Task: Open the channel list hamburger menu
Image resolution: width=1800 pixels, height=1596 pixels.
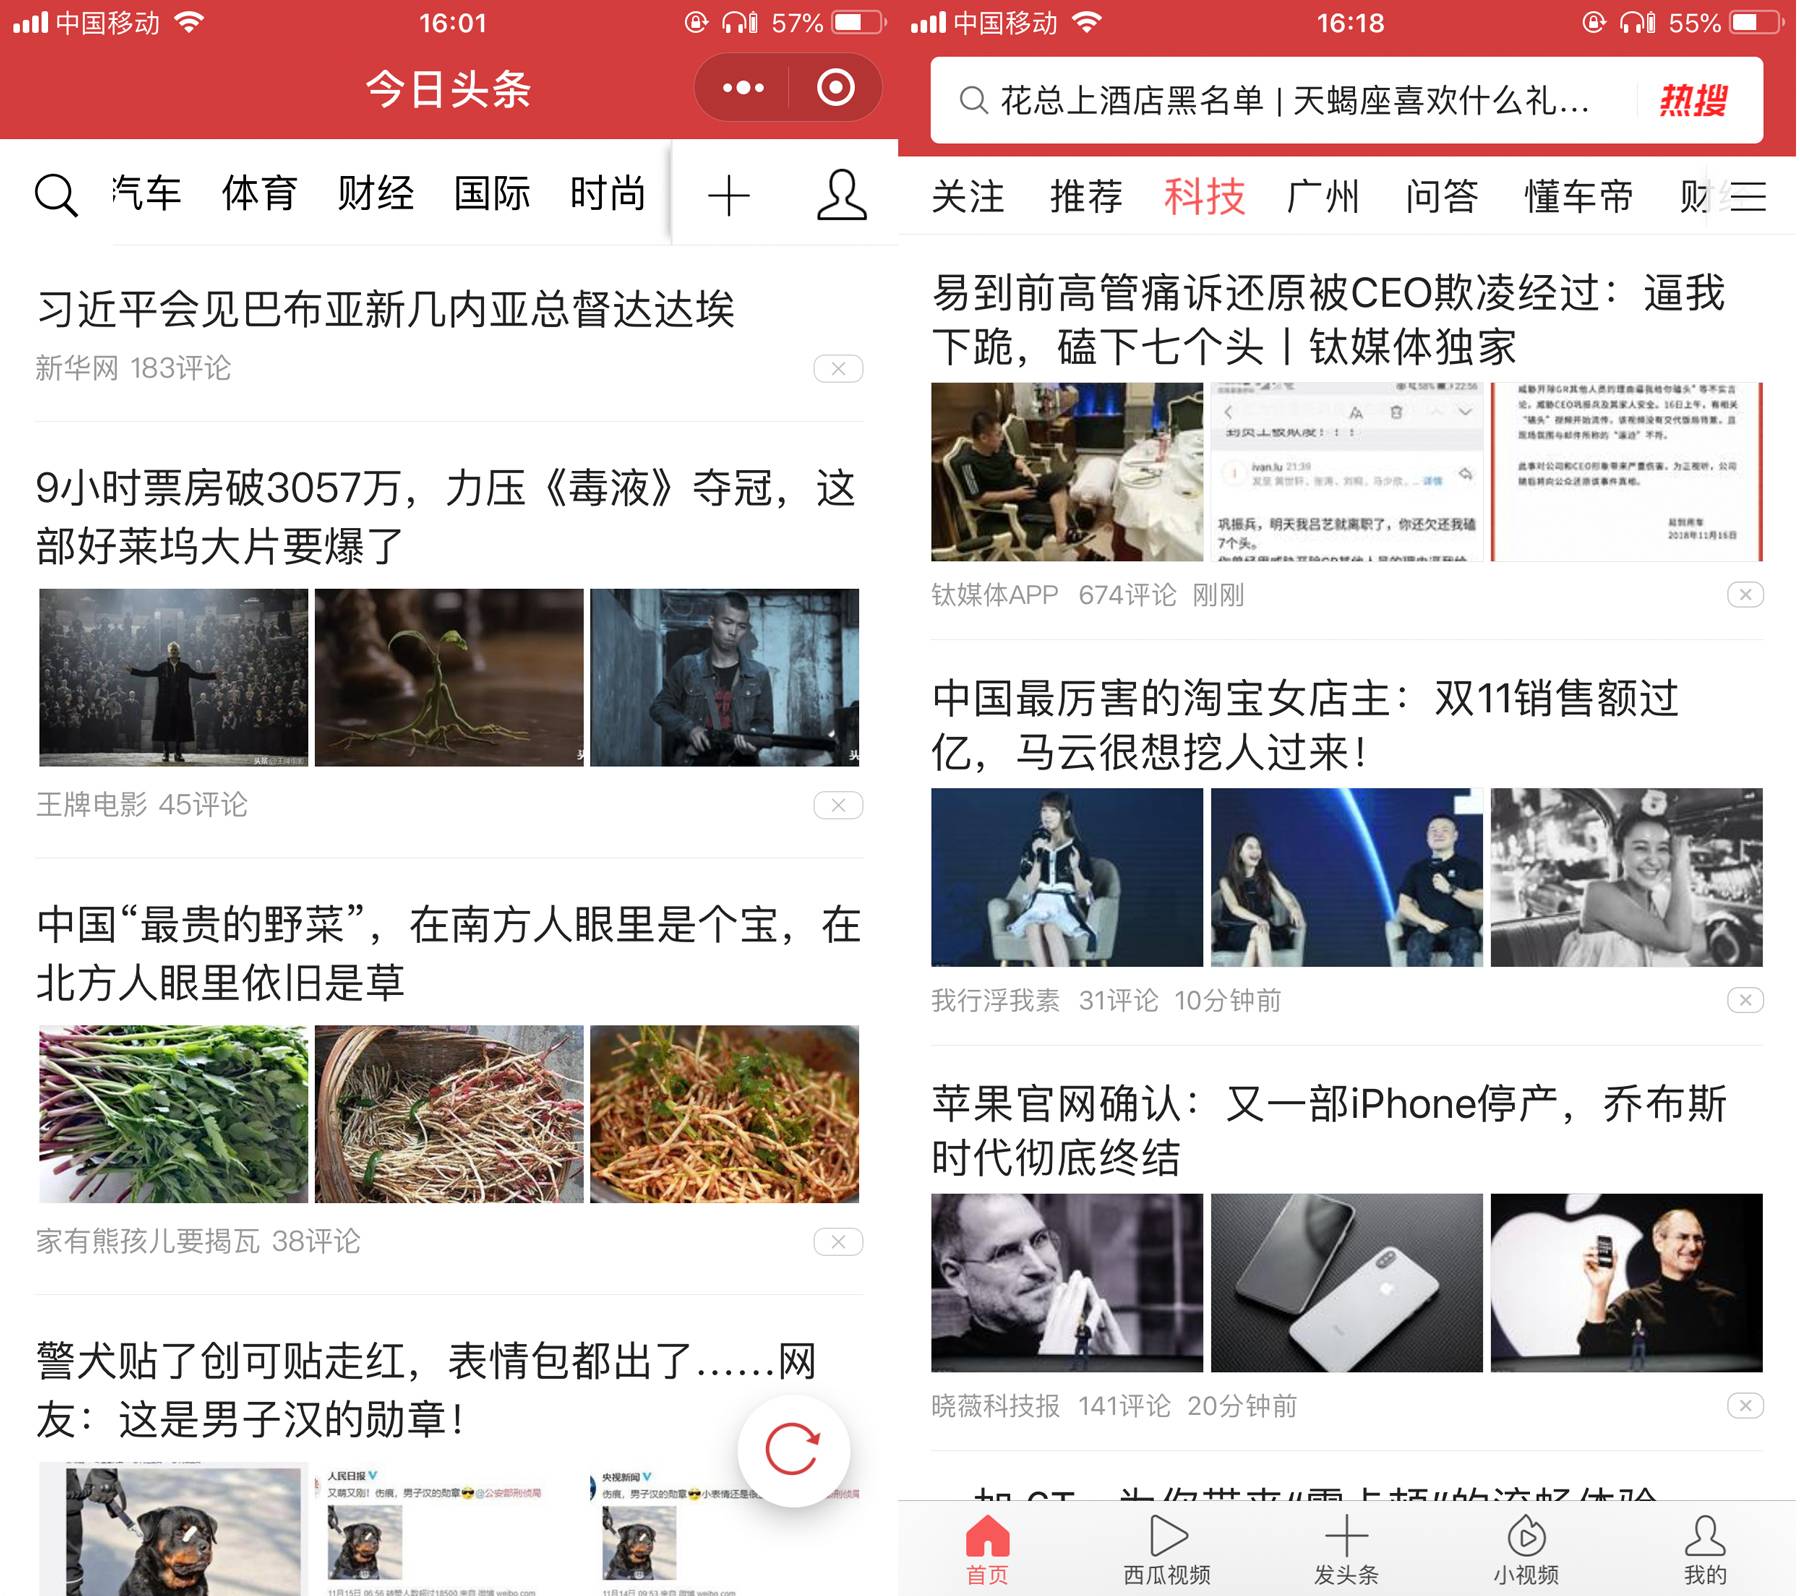Action: click(1747, 197)
